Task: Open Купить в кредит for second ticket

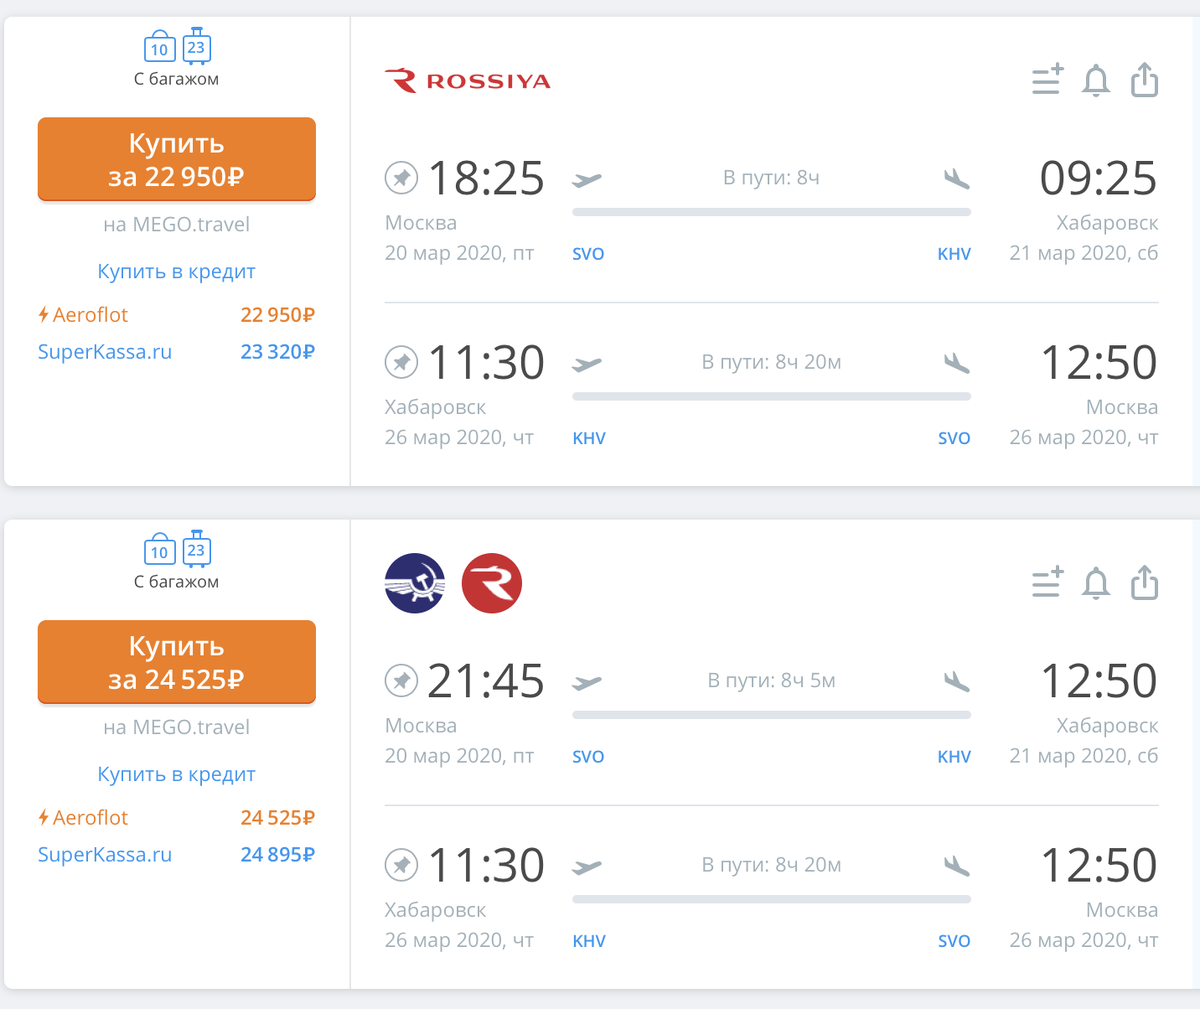Action: [176, 775]
